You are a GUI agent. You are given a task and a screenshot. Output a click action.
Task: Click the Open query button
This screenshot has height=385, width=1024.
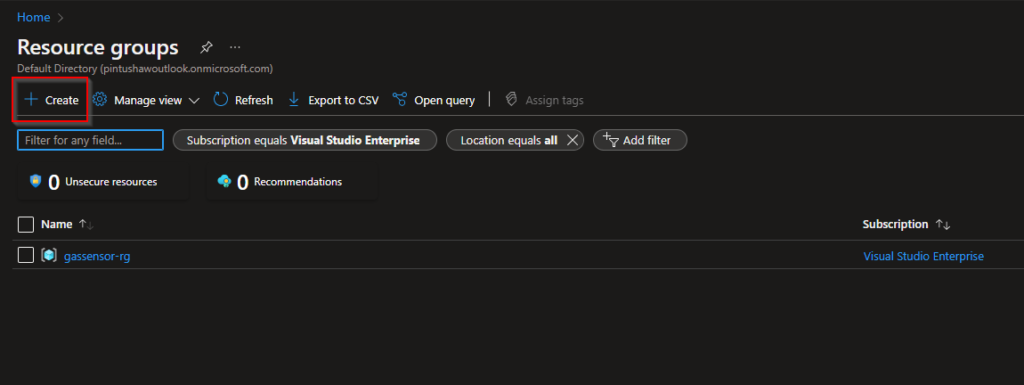click(x=434, y=100)
